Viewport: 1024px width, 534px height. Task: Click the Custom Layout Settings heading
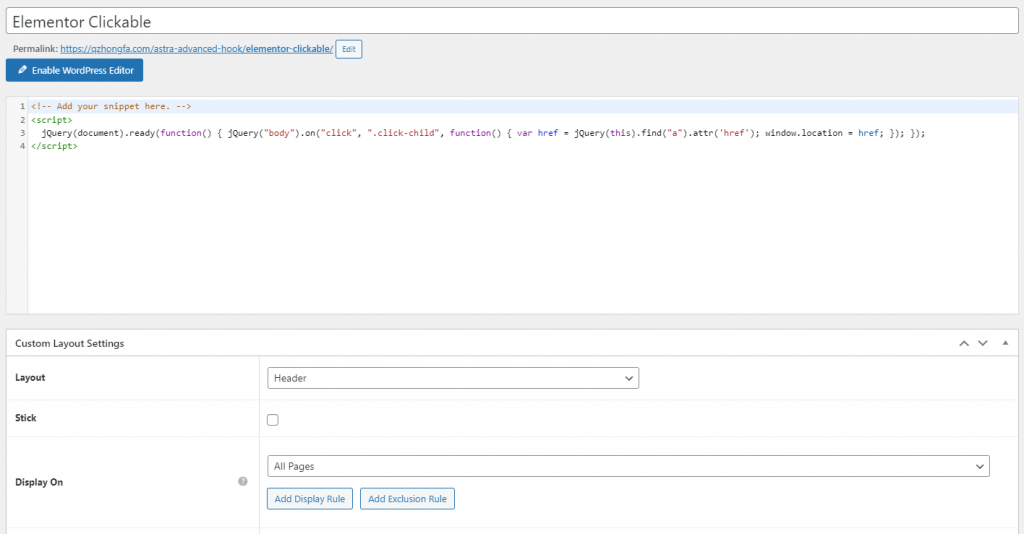(69, 343)
